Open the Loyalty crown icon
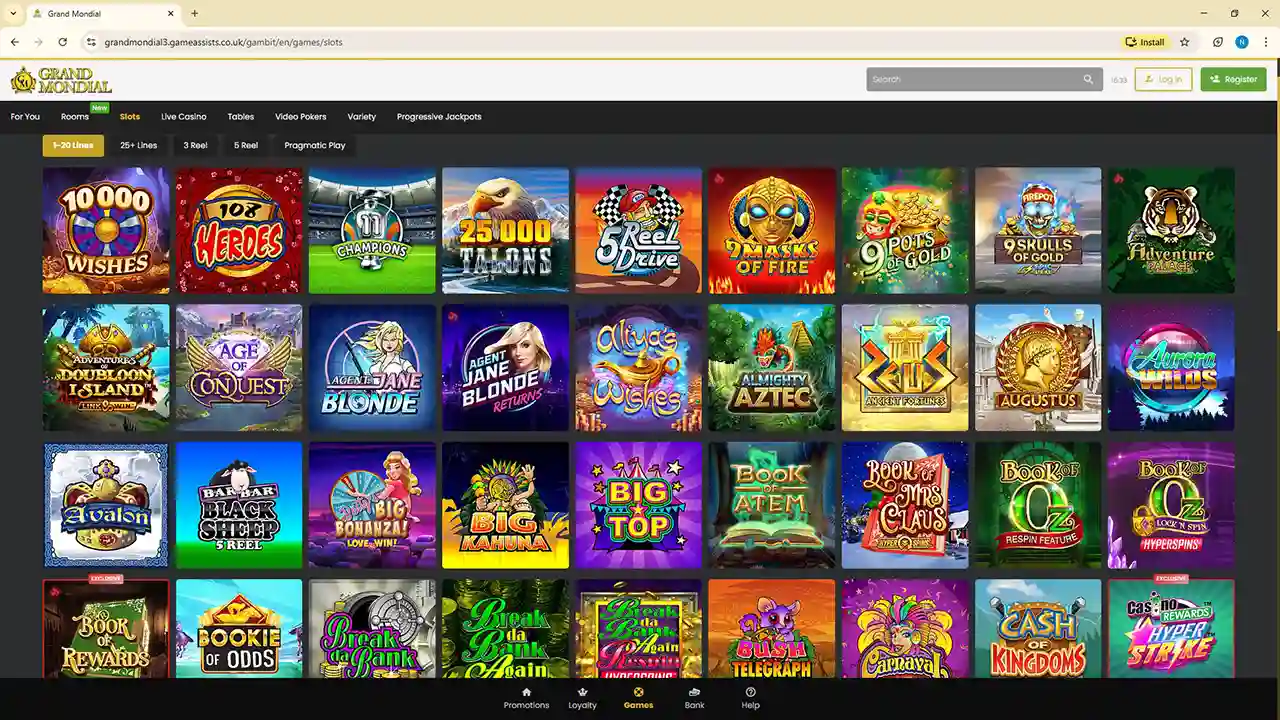This screenshot has width=1280, height=720. pos(582,692)
